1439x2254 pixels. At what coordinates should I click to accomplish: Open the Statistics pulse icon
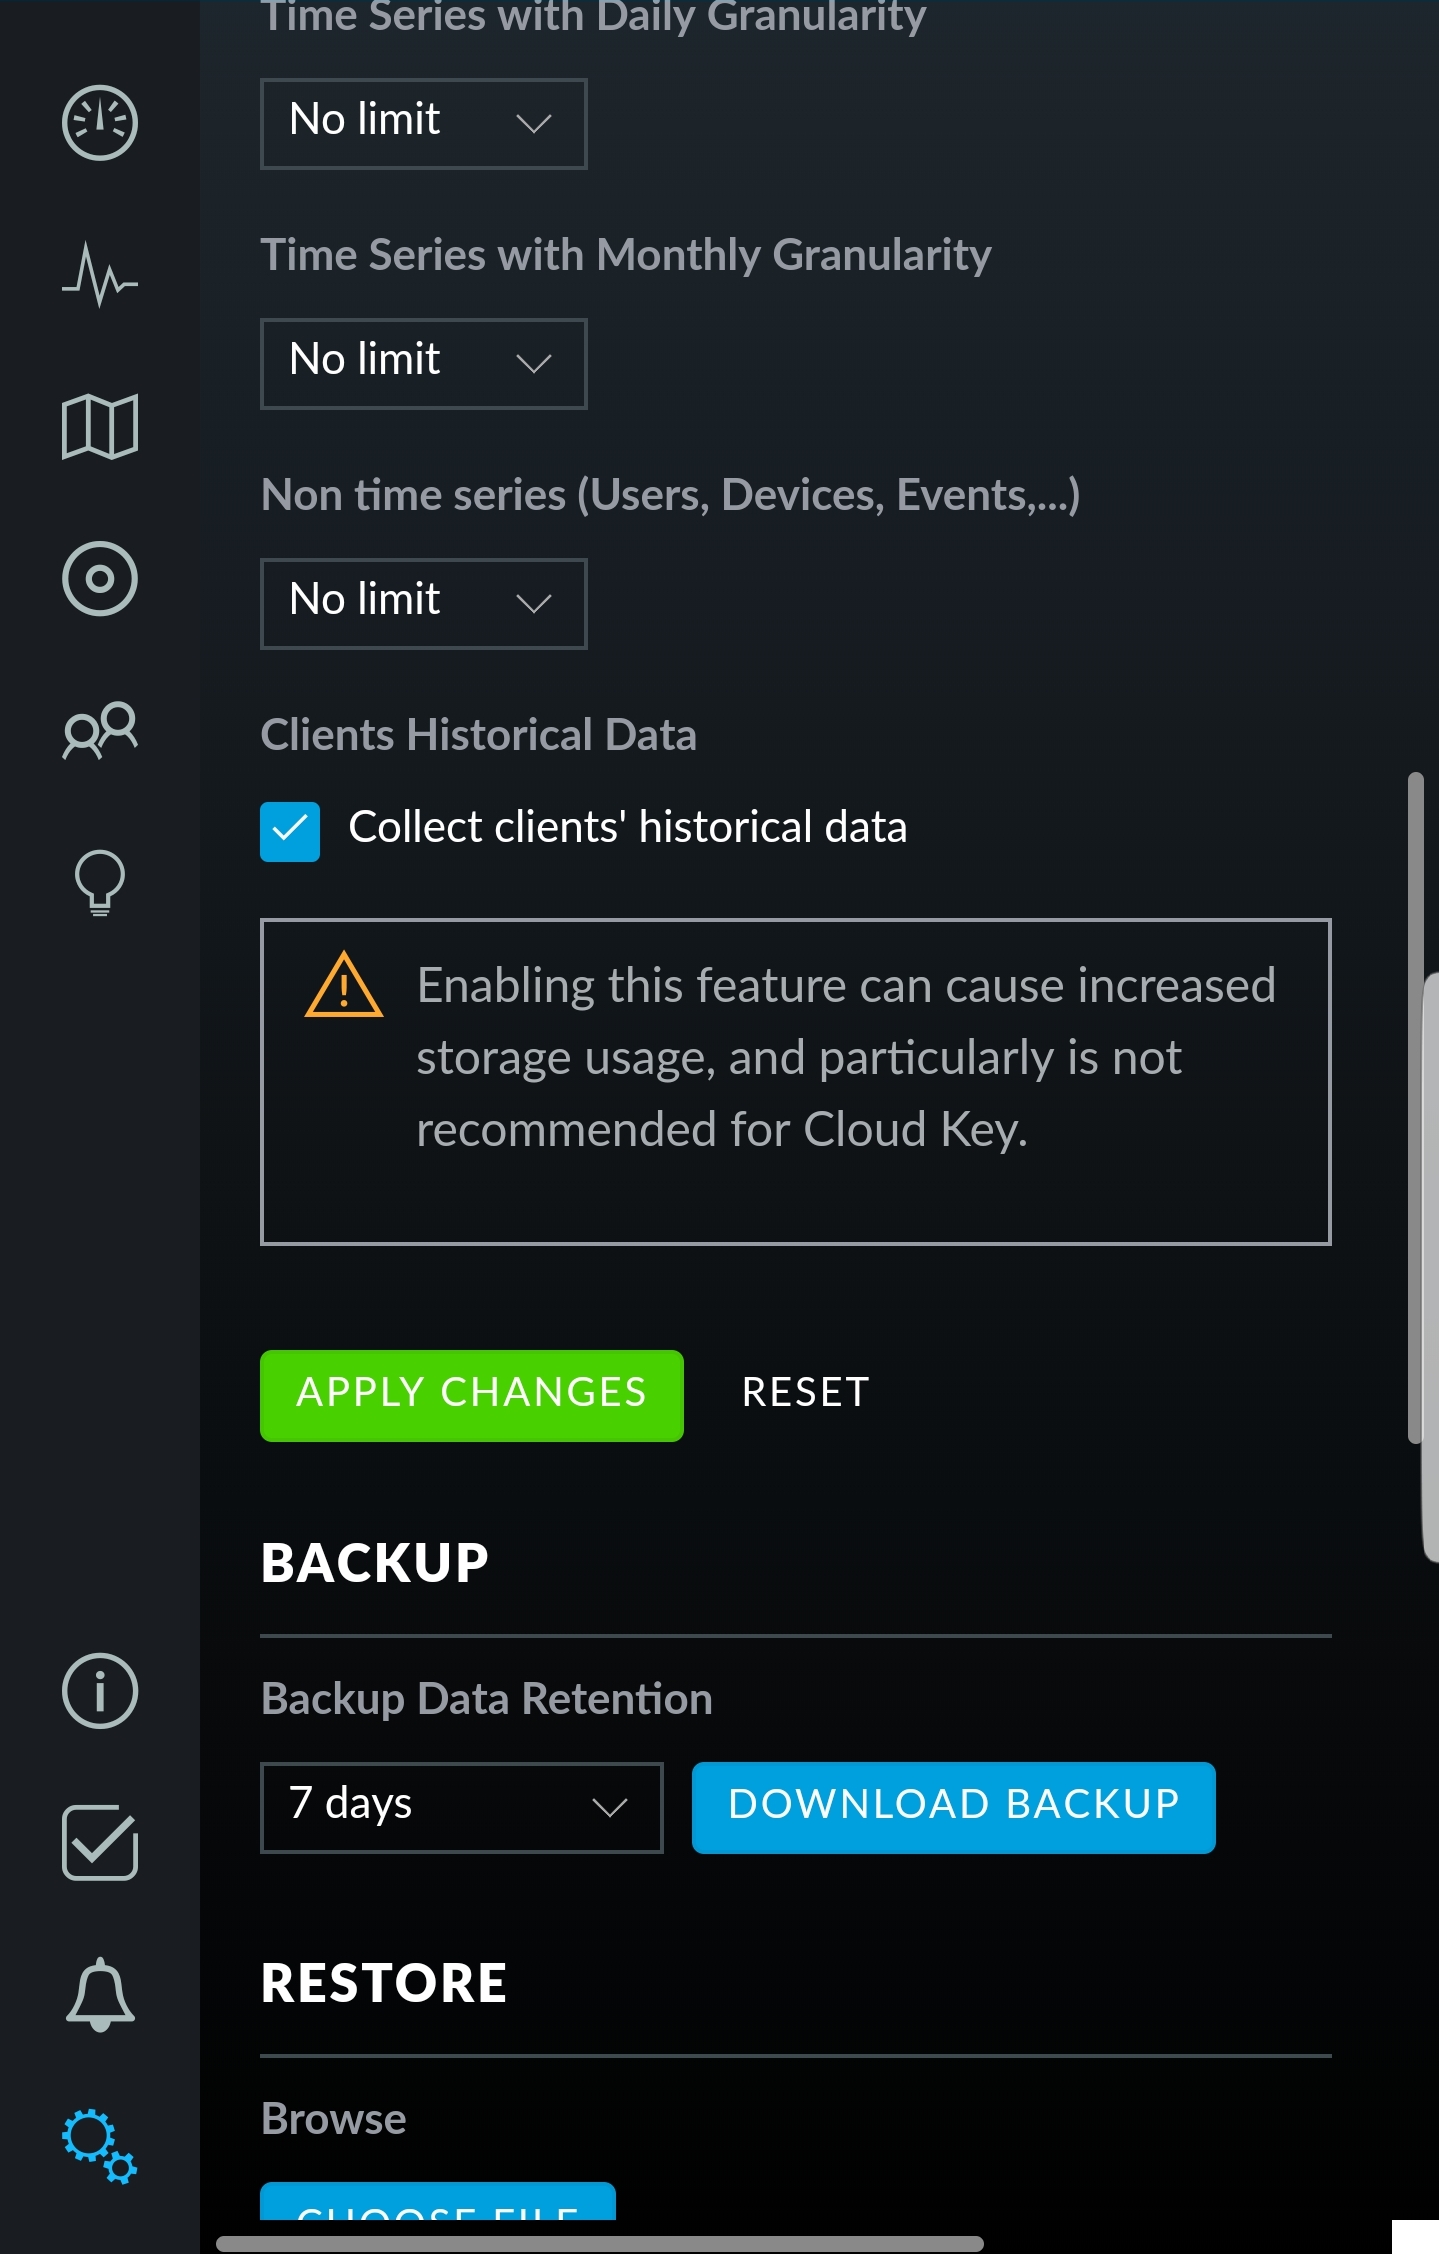[x=100, y=275]
